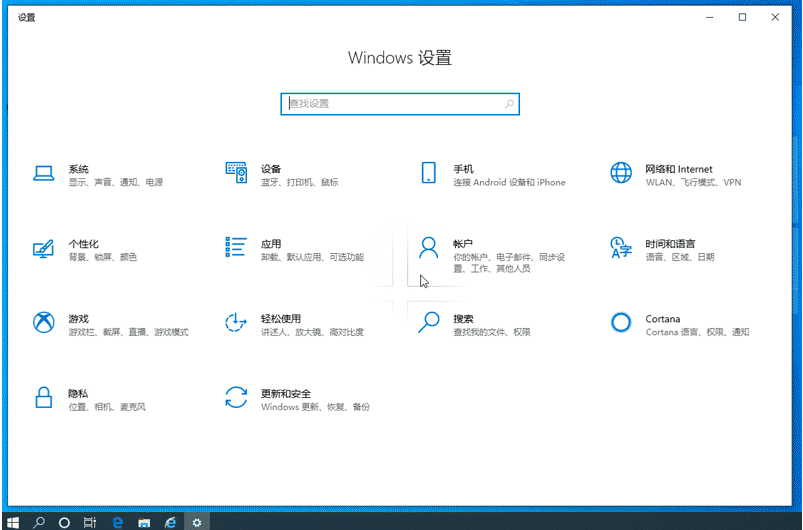Minimize the 设置 window
Image resolution: width=803 pixels, height=530 pixels.
coord(710,17)
